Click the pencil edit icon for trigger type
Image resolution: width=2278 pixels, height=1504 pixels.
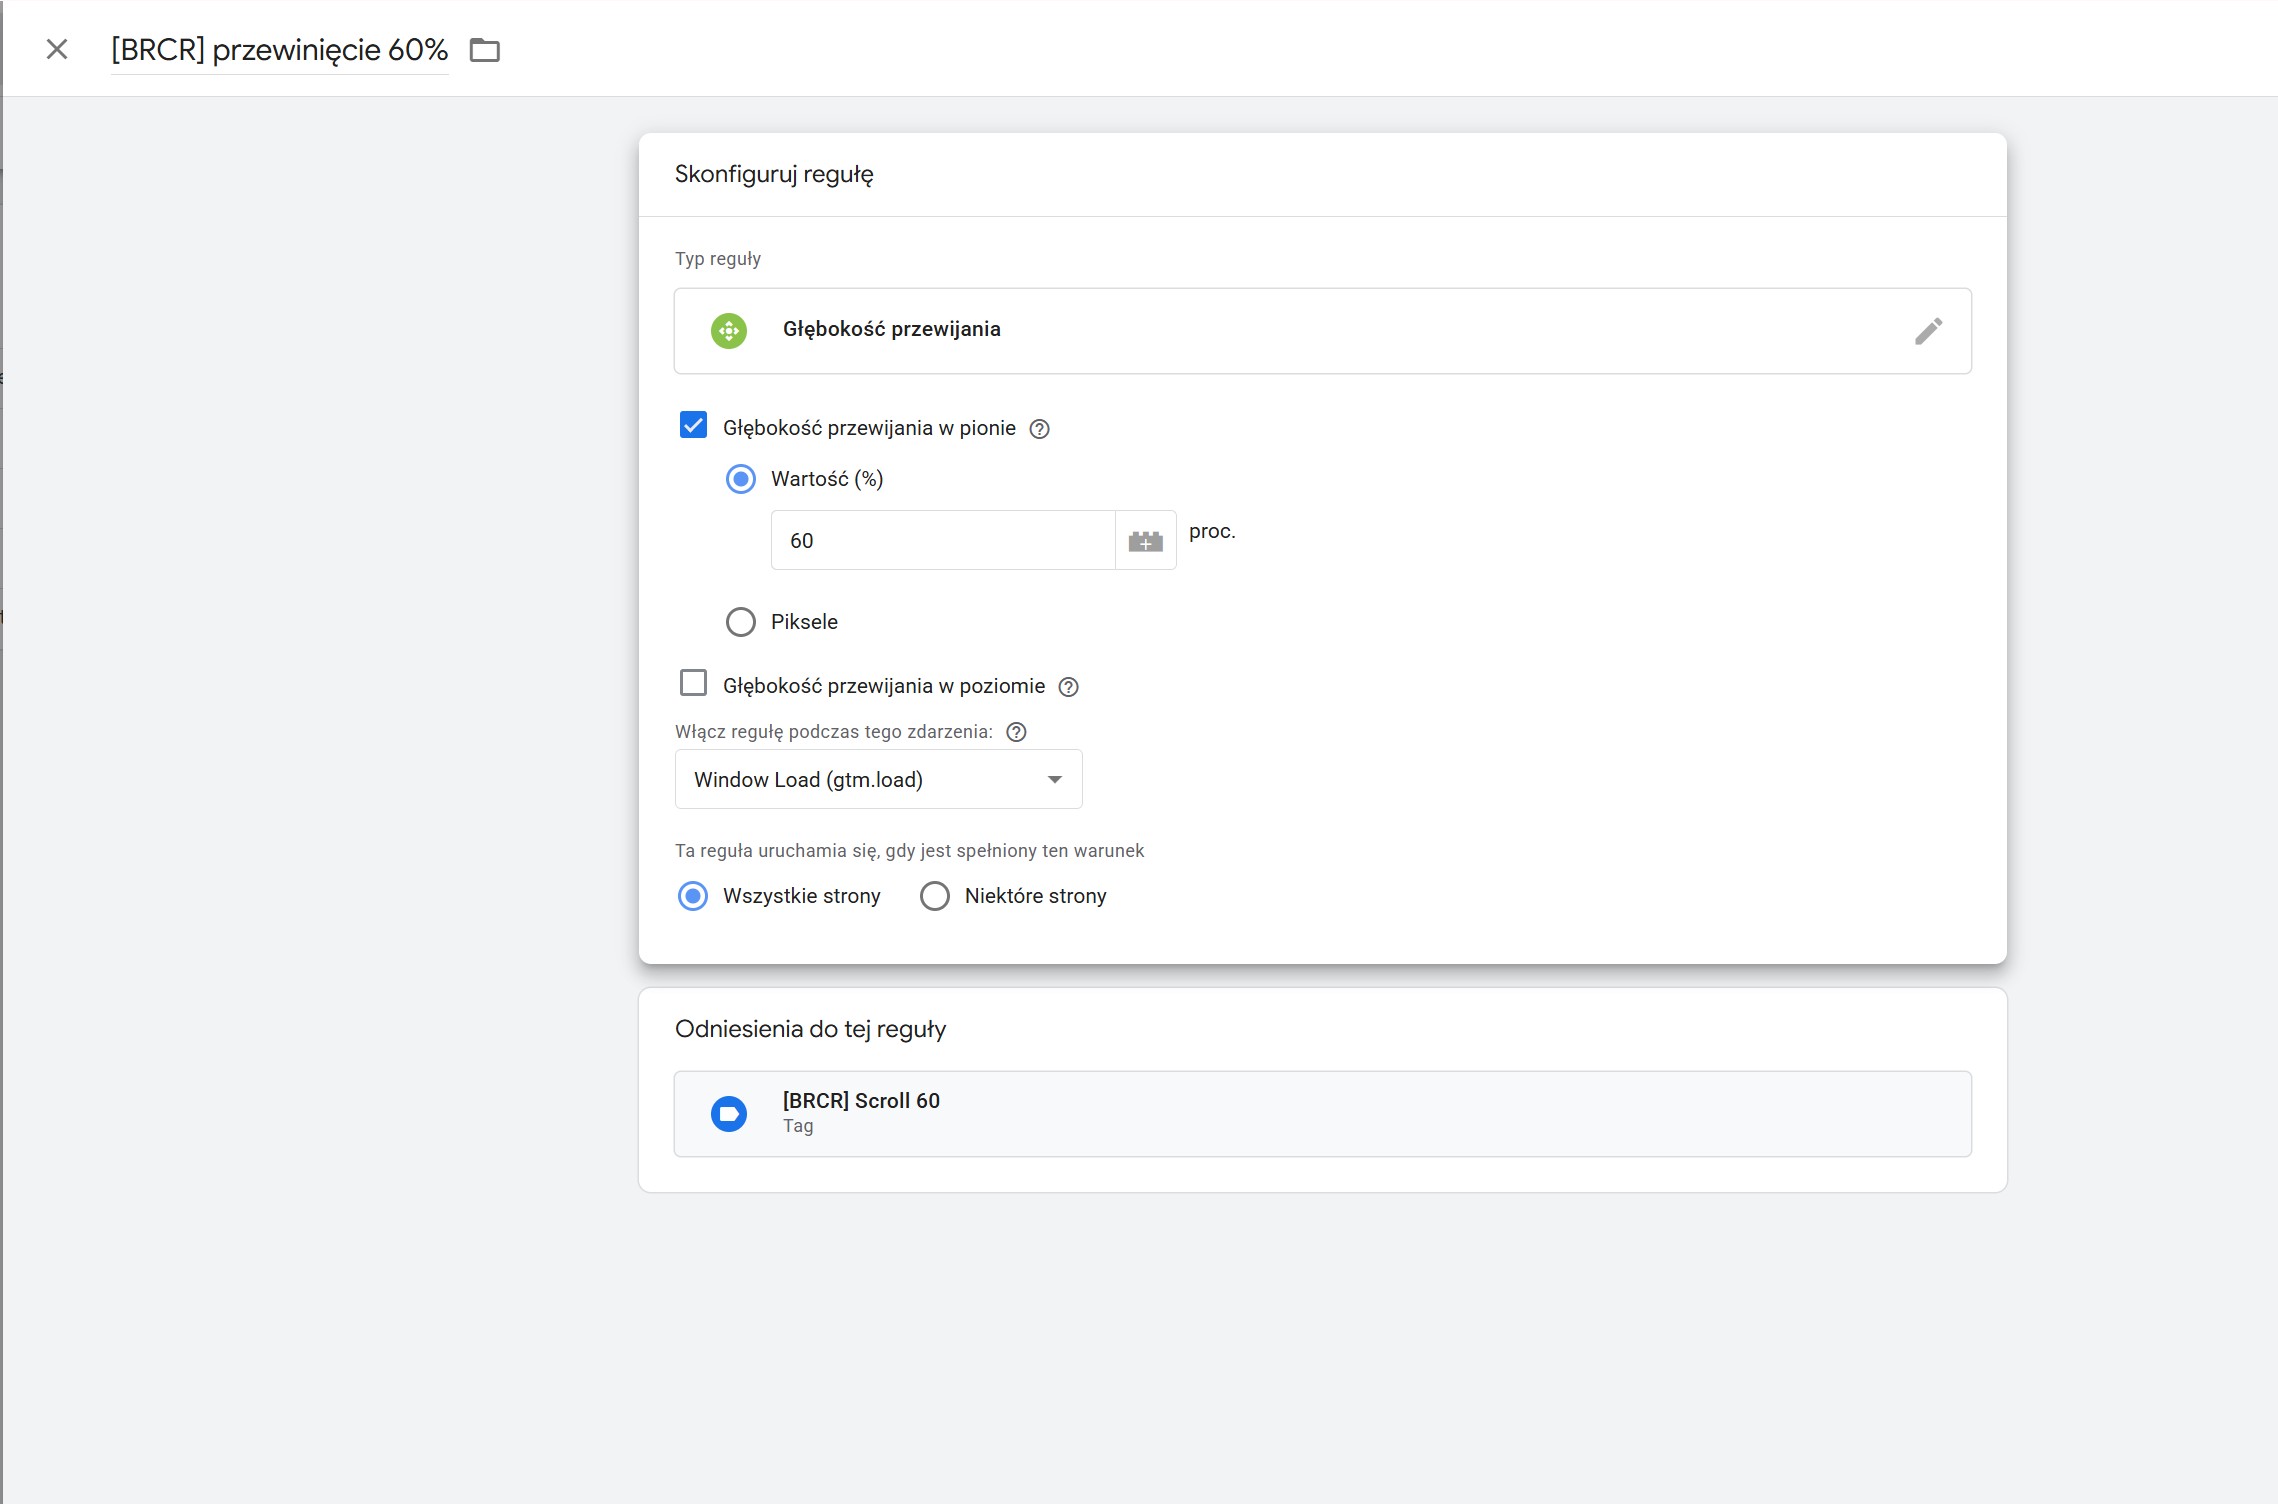[1928, 331]
